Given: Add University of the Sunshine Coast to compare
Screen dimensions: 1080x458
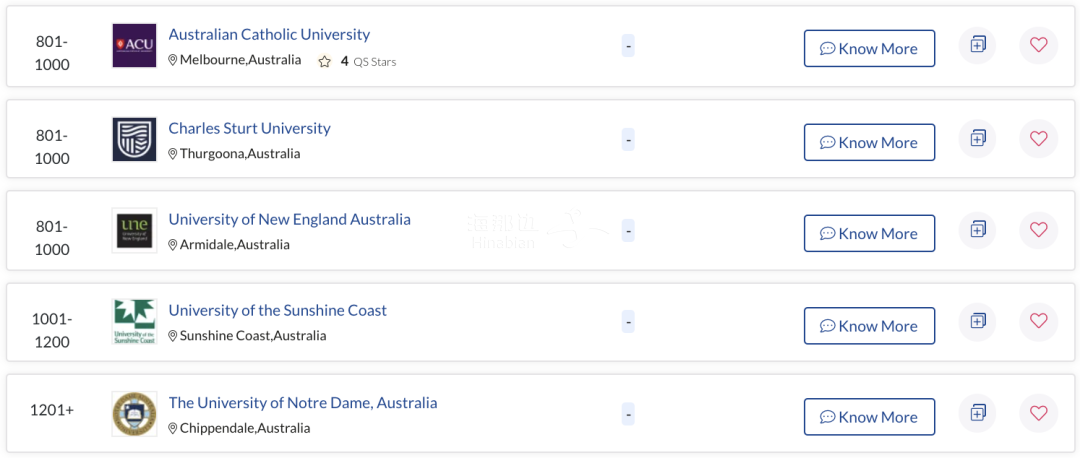Looking at the screenshot, I should [977, 321].
